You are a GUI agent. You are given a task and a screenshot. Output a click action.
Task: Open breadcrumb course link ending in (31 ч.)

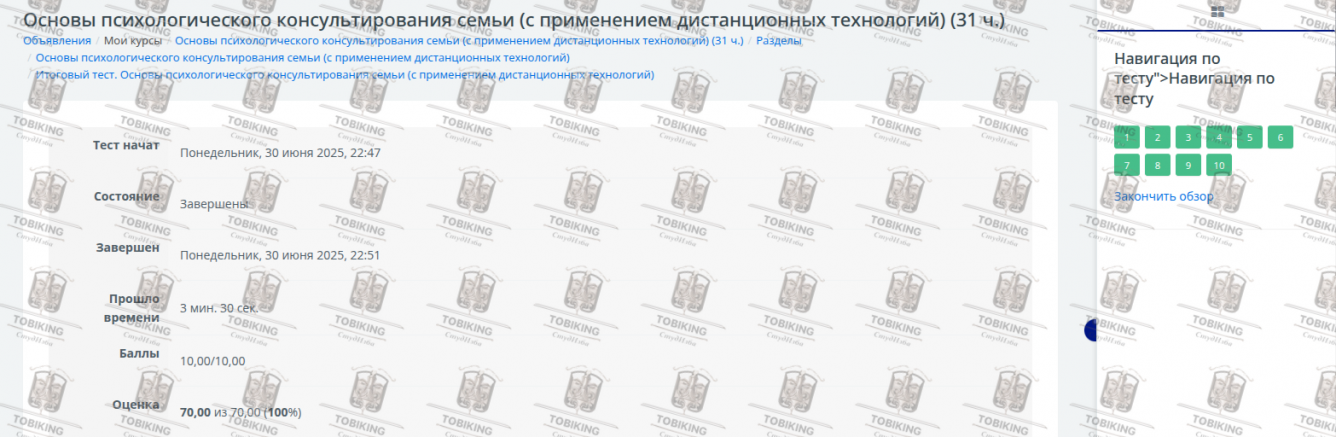(459, 41)
